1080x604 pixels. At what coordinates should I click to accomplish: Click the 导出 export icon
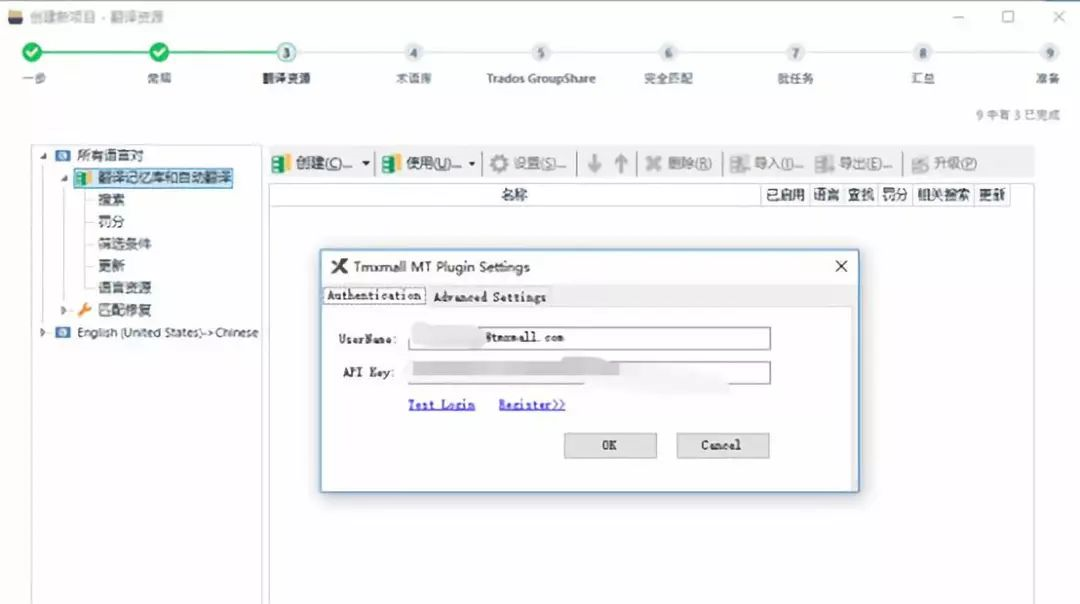(825, 163)
